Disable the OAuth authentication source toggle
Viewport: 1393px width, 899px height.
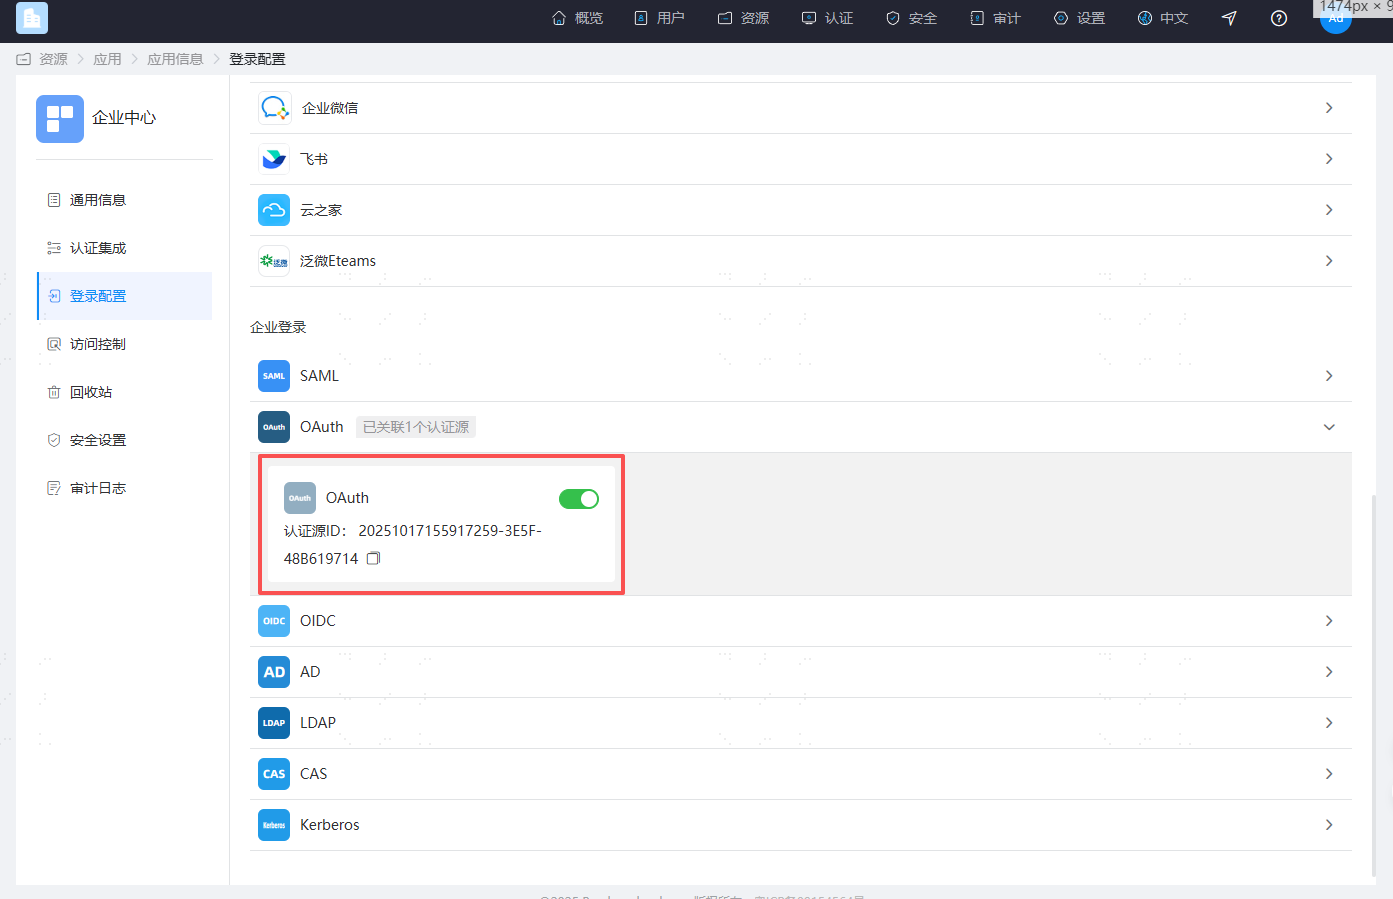578,499
